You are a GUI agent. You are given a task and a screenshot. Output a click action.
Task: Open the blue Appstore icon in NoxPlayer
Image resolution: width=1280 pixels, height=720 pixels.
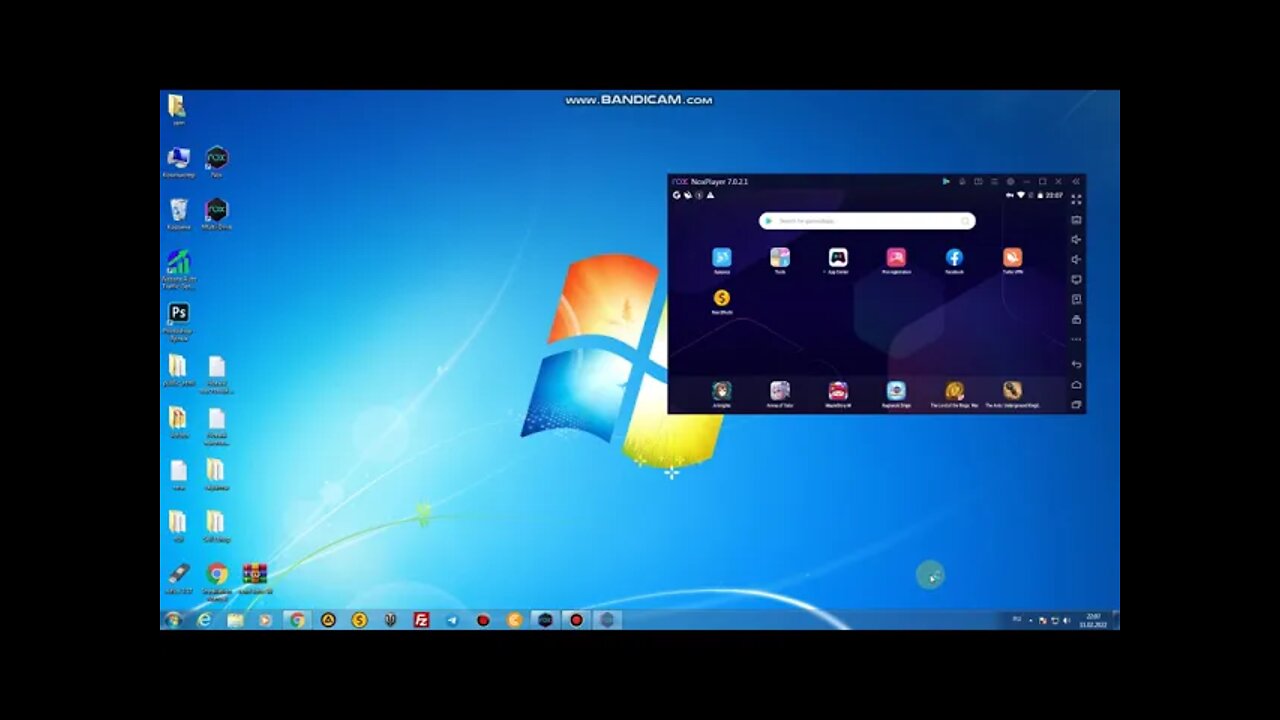tap(721, 258)
